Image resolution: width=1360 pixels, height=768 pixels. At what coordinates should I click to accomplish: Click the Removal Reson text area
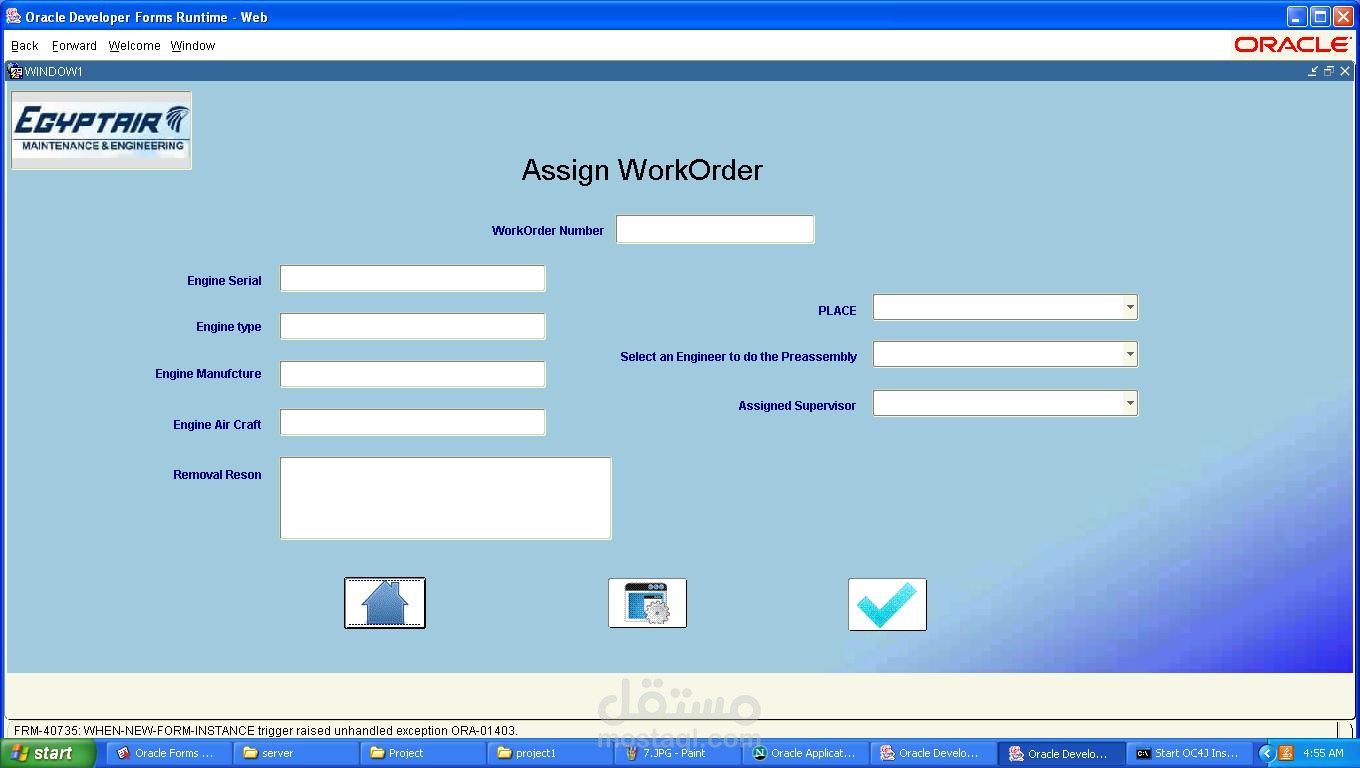(445, 497)
